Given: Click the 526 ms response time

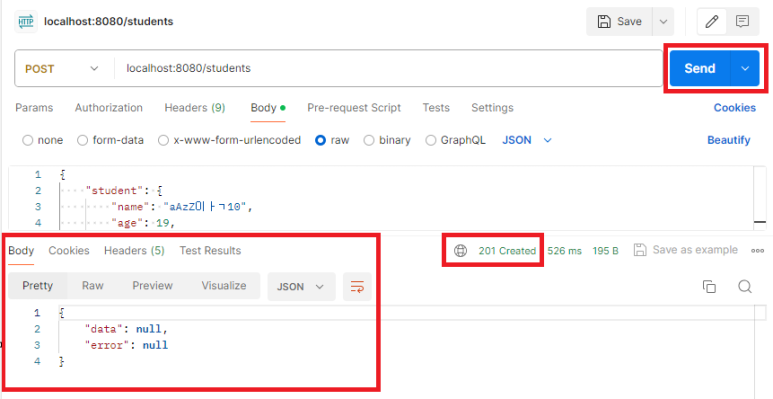Looking at the screenshot, I should (564, 251).
